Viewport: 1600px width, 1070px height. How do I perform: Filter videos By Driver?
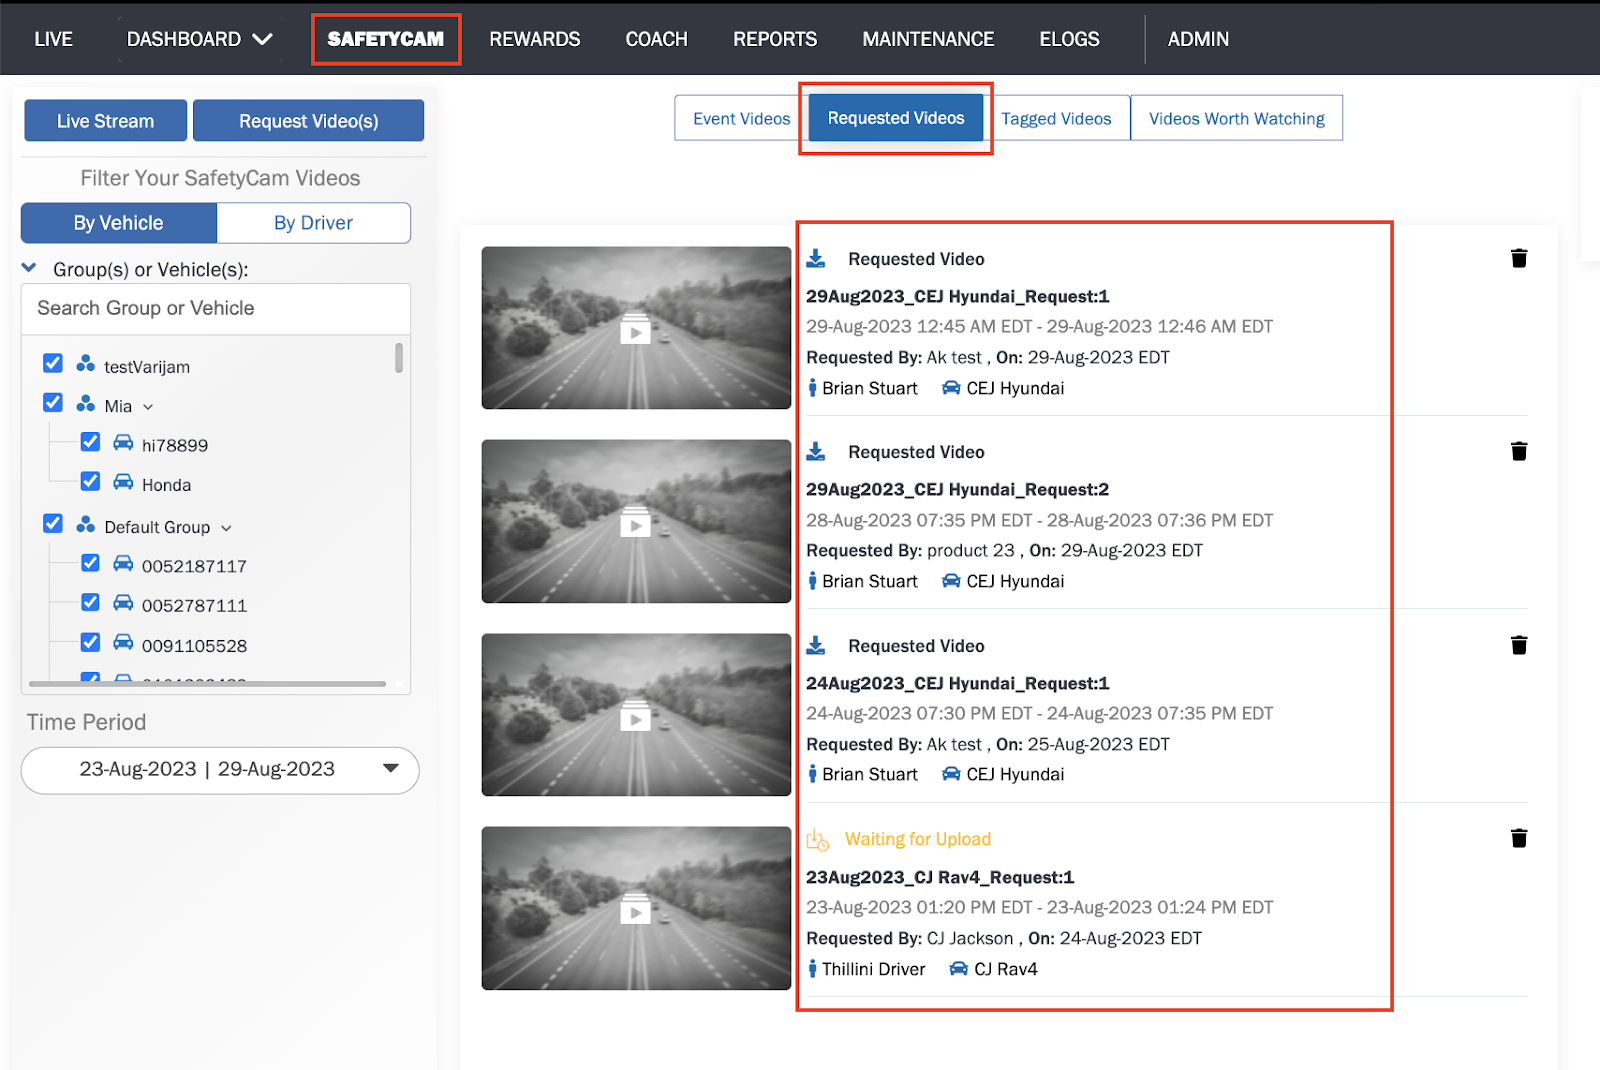coord(314,223)
